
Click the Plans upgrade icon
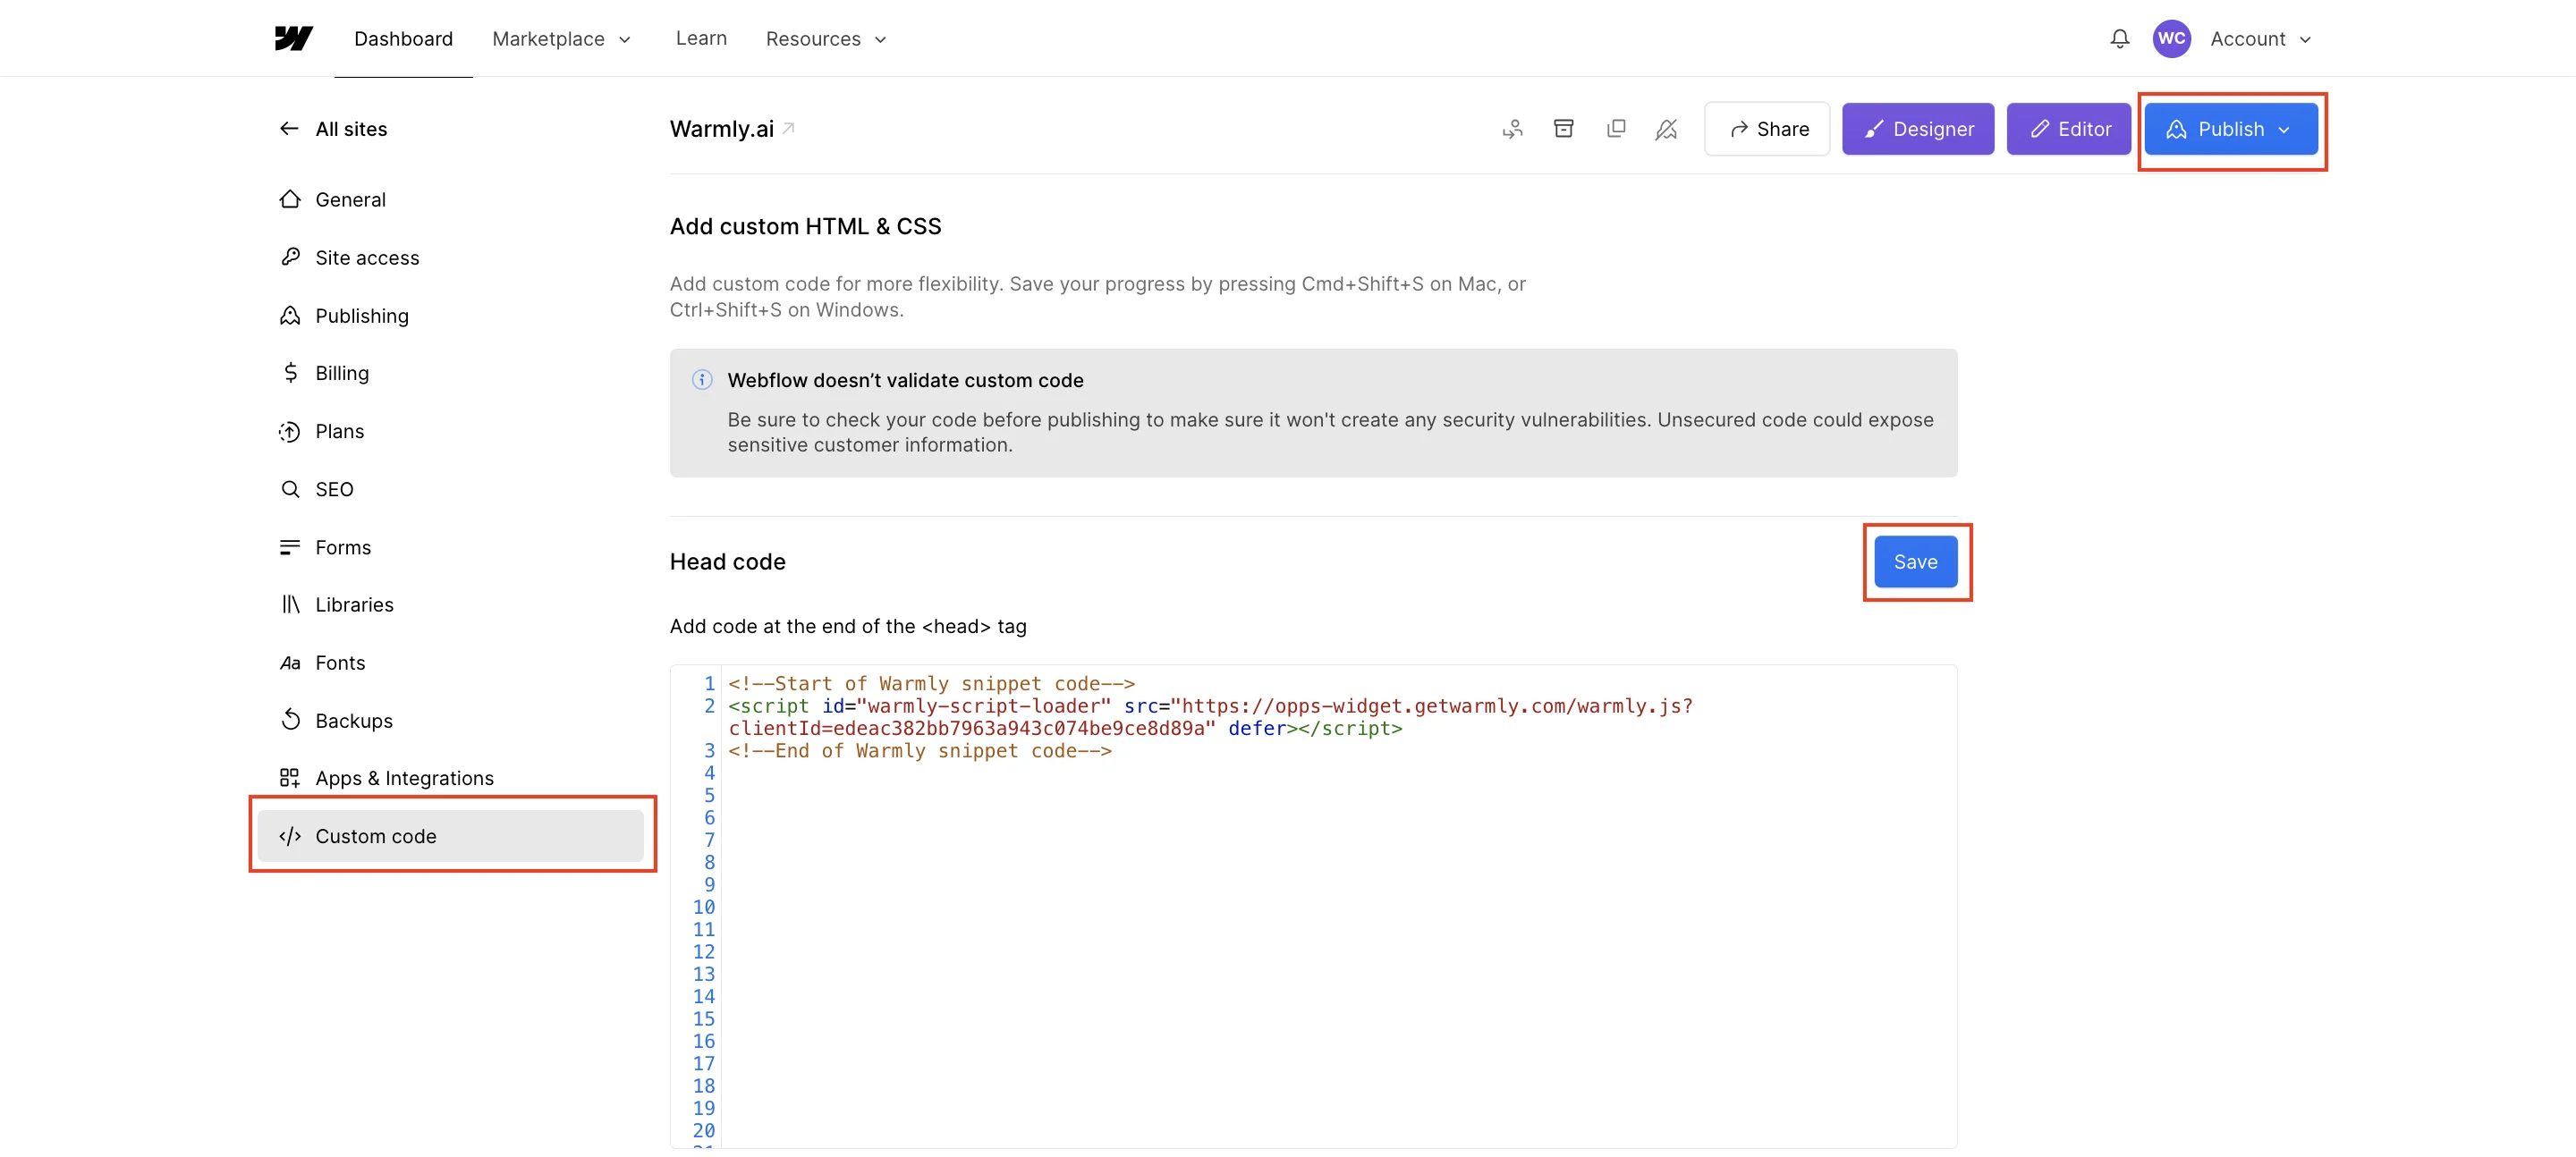coord(290,431)
